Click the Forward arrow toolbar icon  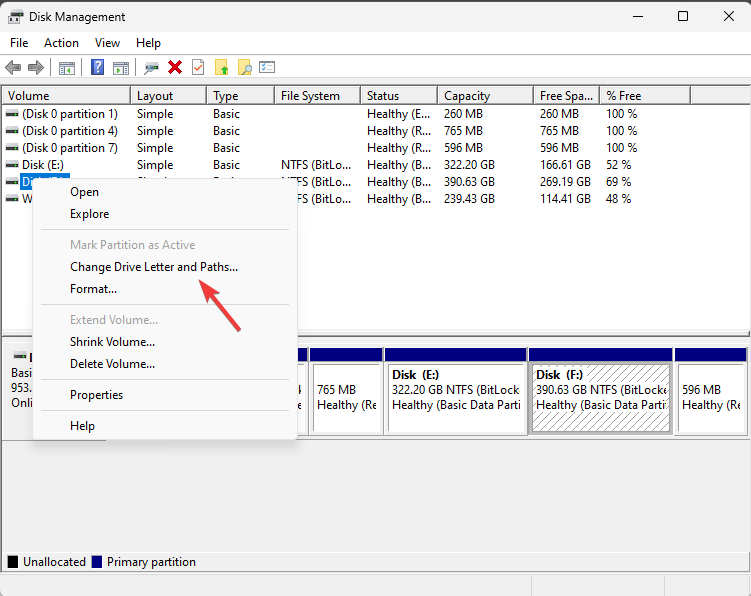pos(36,68)
